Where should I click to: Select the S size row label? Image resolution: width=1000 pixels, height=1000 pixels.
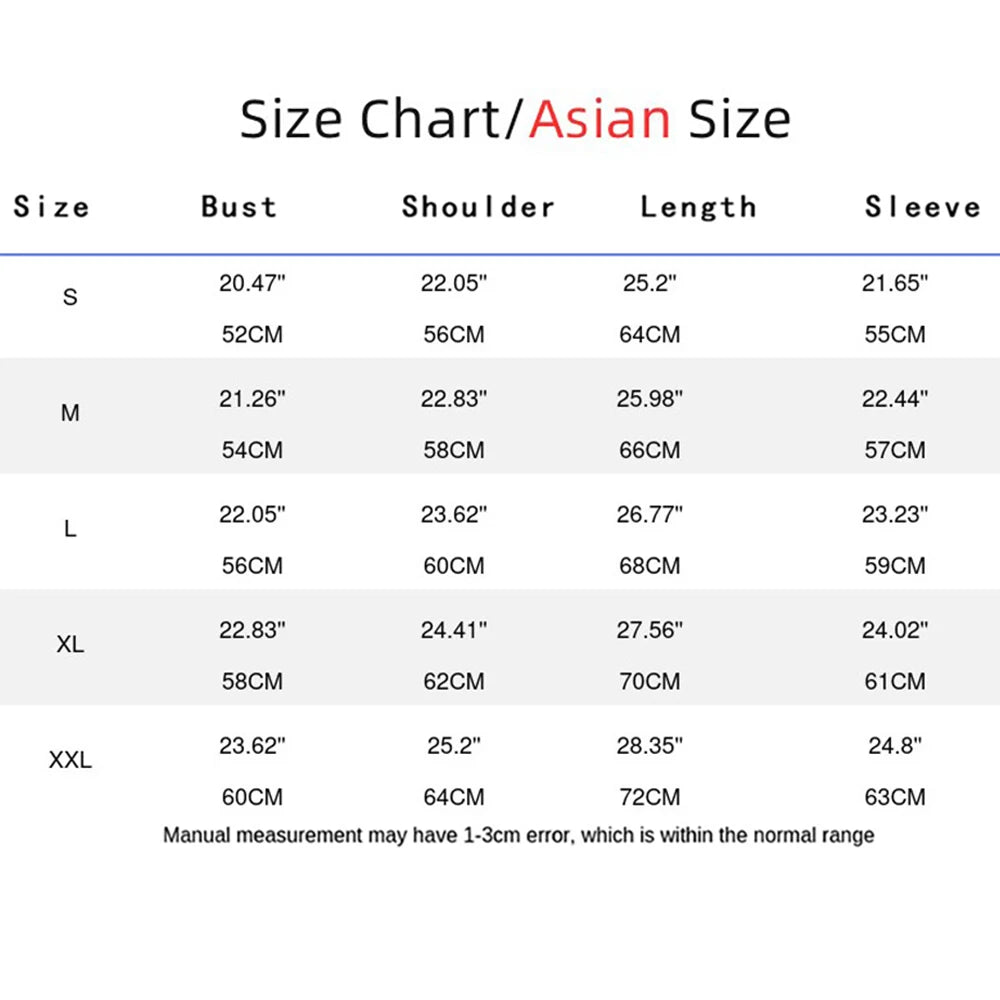(70, 297)
